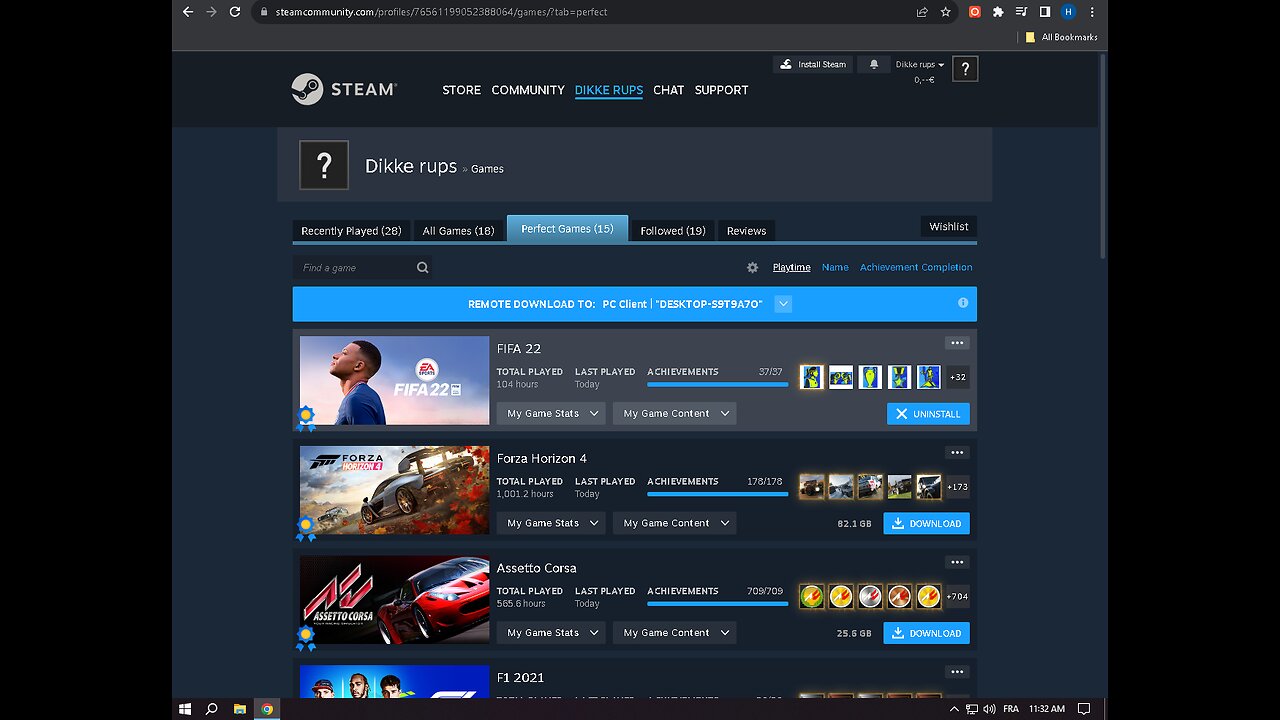This screenshot has height=720, width=1280.
Task: Bookmark this page with star icon
Action: point(946,12)
